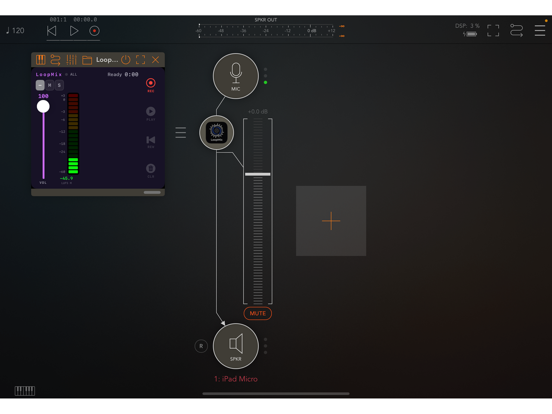Image resolution: width=552 pixels, height=414 pixels.
Task: Click the 001:1 transport position counter
Action: coord(58,19)
